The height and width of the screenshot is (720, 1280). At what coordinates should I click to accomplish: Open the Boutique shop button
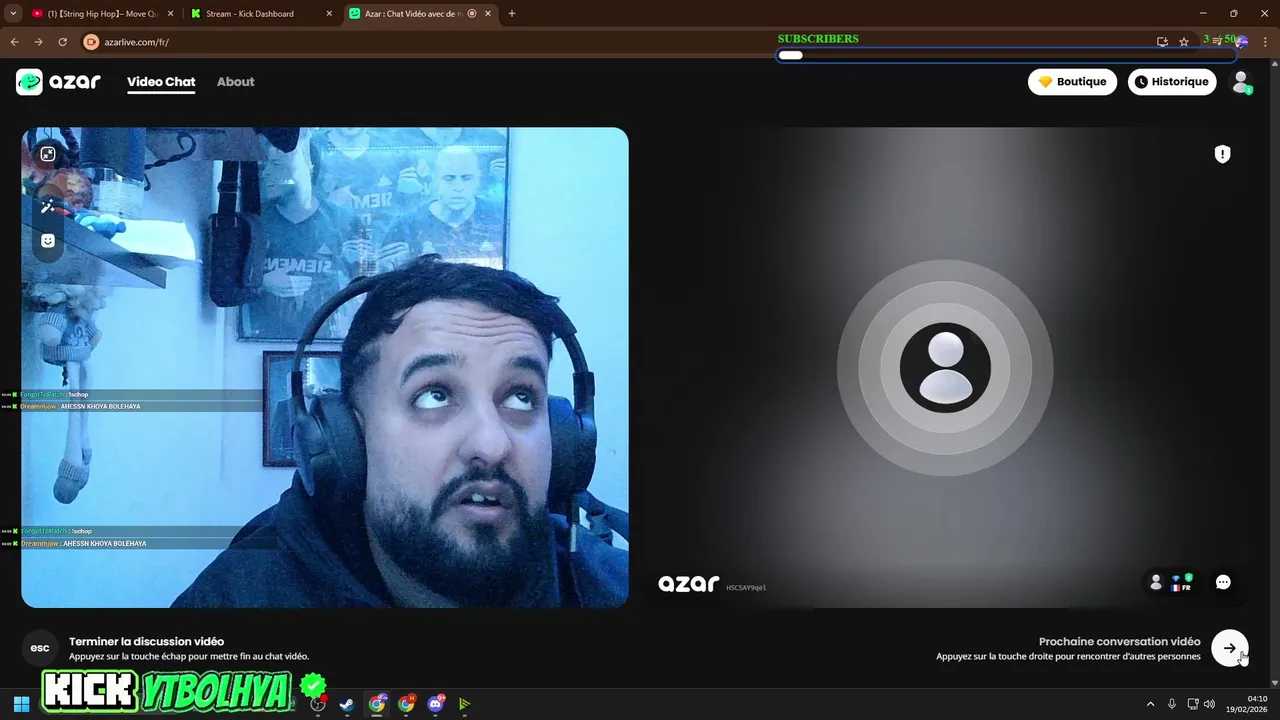point(1072,82)
